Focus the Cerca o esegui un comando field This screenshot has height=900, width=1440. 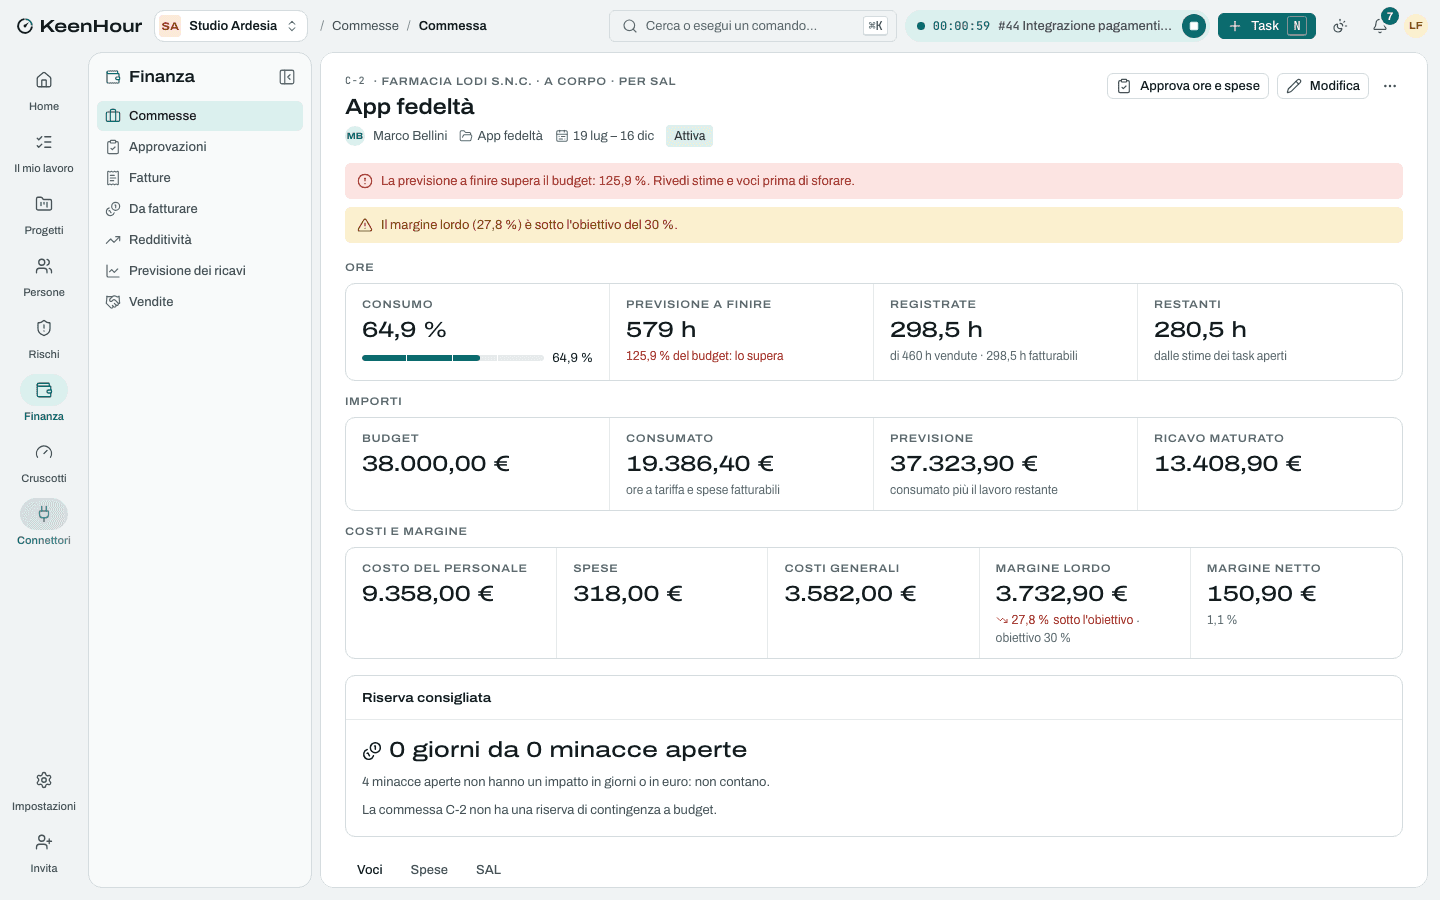pyautogui.click(x=753, y=26)
